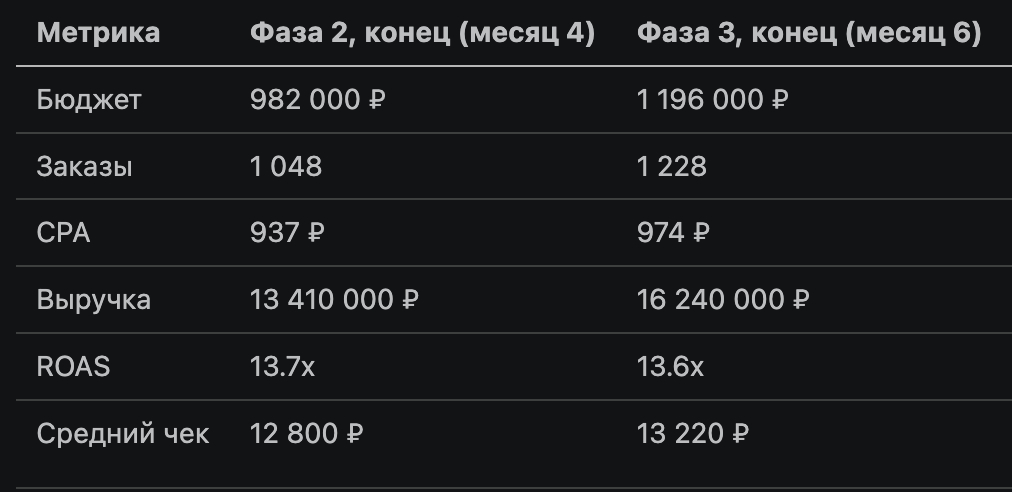The width and height of the screenshot is (1012, 492).
Task: Select the Бюджет row label
Action: (x=90, y=100)
